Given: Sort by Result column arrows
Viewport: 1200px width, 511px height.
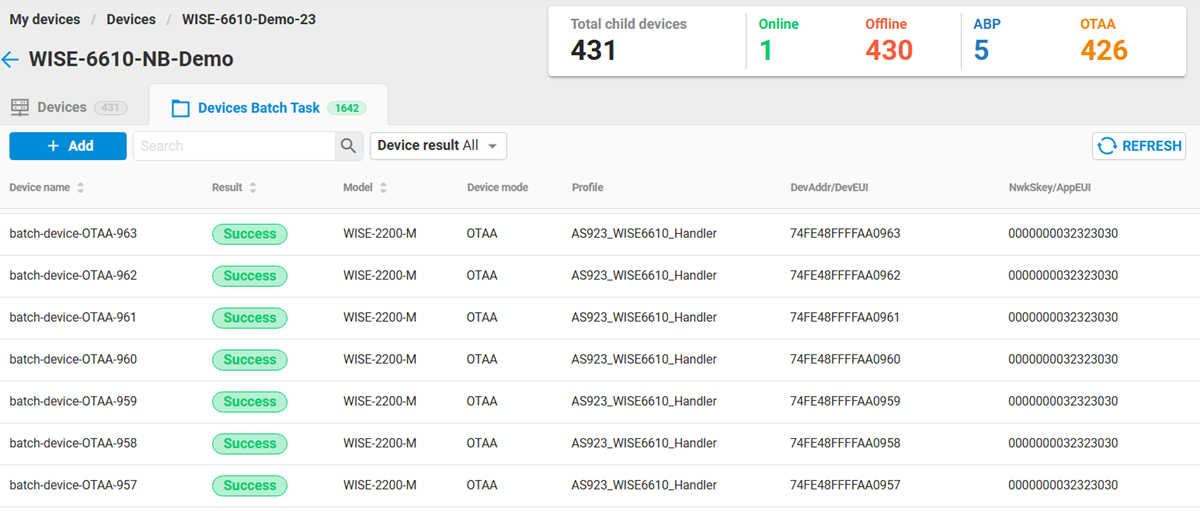Looking at the screenshot, I should [253, 188].
